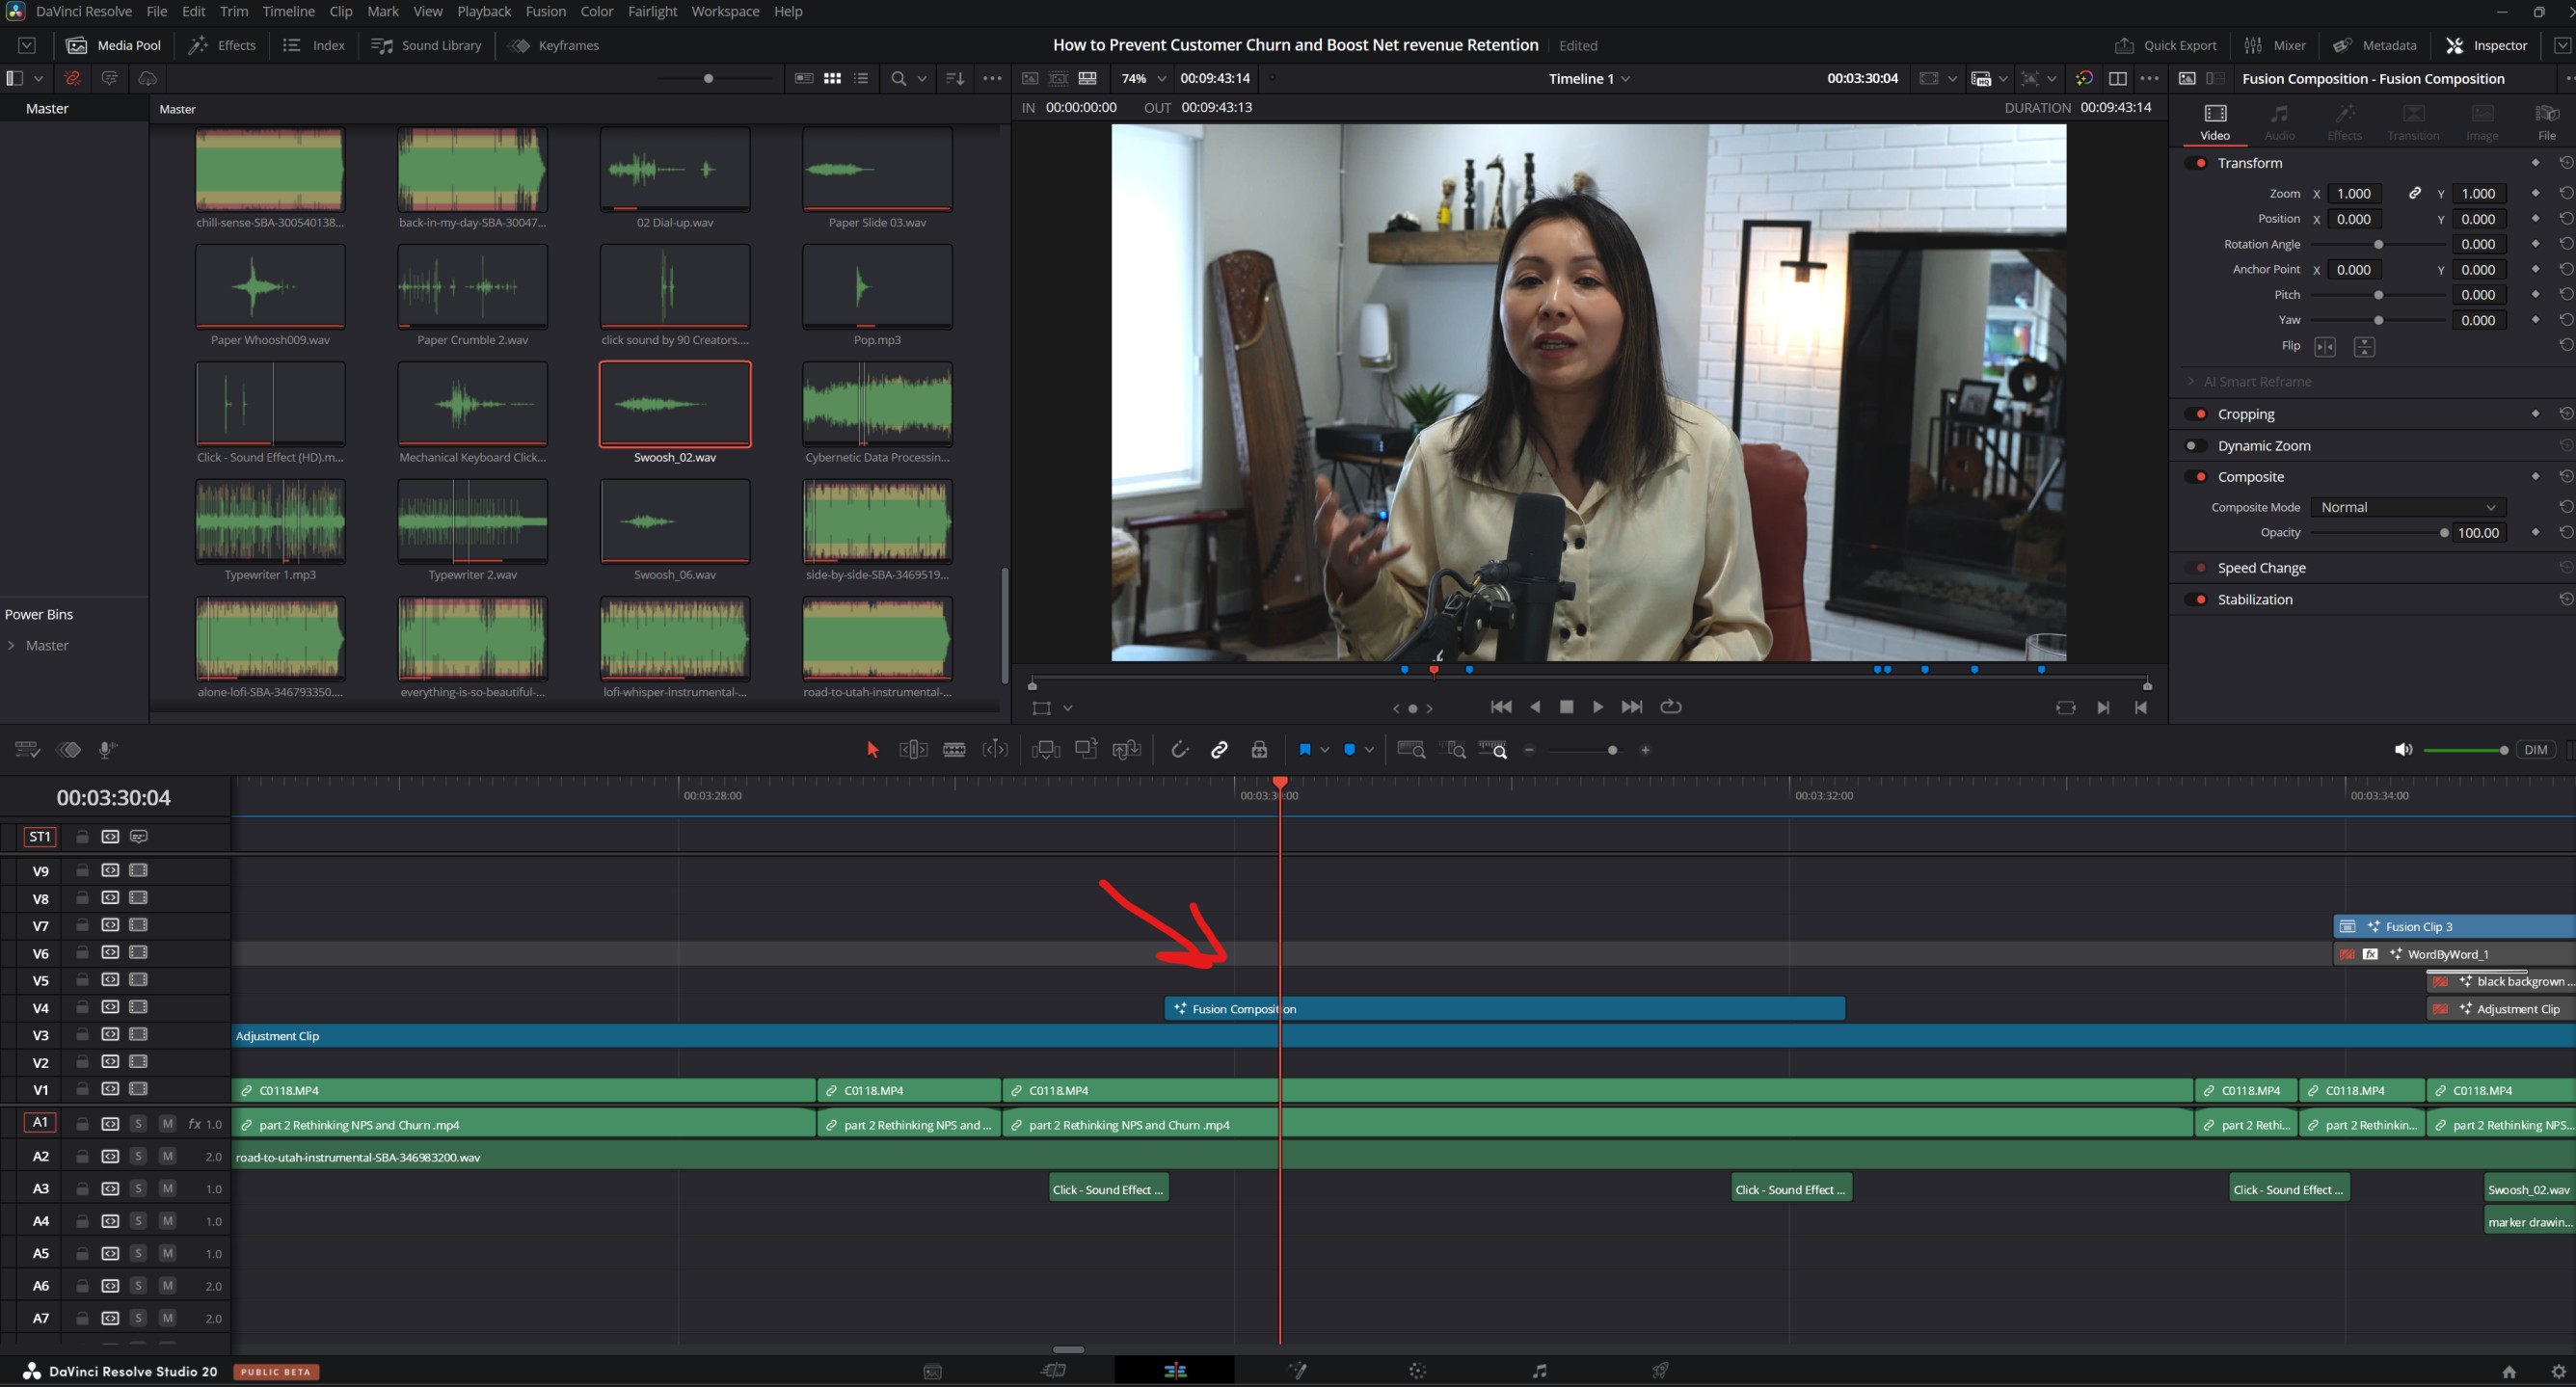This screenshot has width=2576, height=1387.
Task: Open the Workspace menu
Action: pos(724,11)
